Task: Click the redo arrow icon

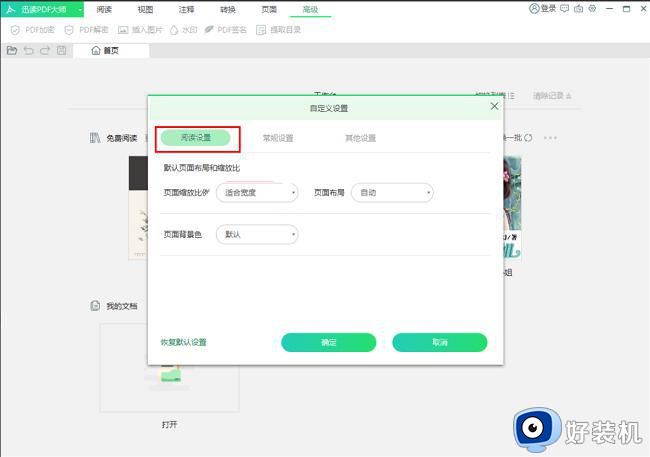Action: pyautogui.click(x=45, y=51)
